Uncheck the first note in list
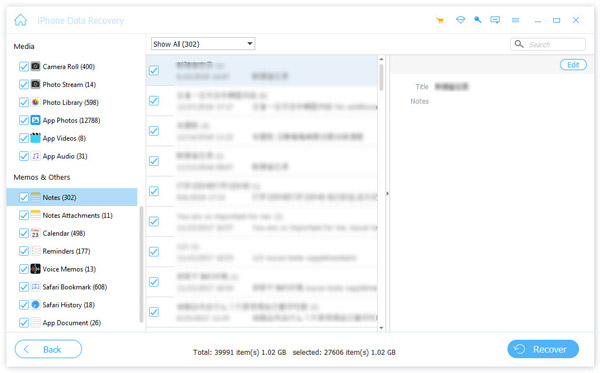The height and width of the screenshot is (373, 600). click(x=154, y=70)
